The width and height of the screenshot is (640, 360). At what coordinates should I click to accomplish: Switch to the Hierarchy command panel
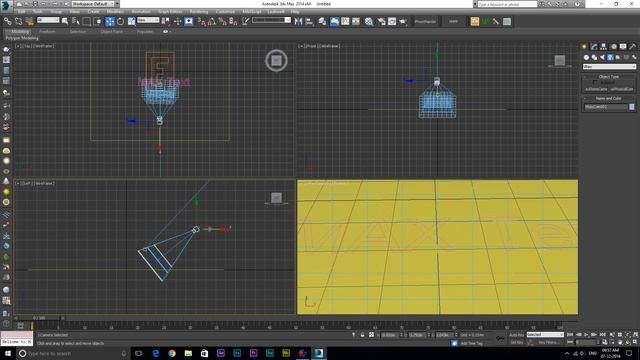(603, 47)
